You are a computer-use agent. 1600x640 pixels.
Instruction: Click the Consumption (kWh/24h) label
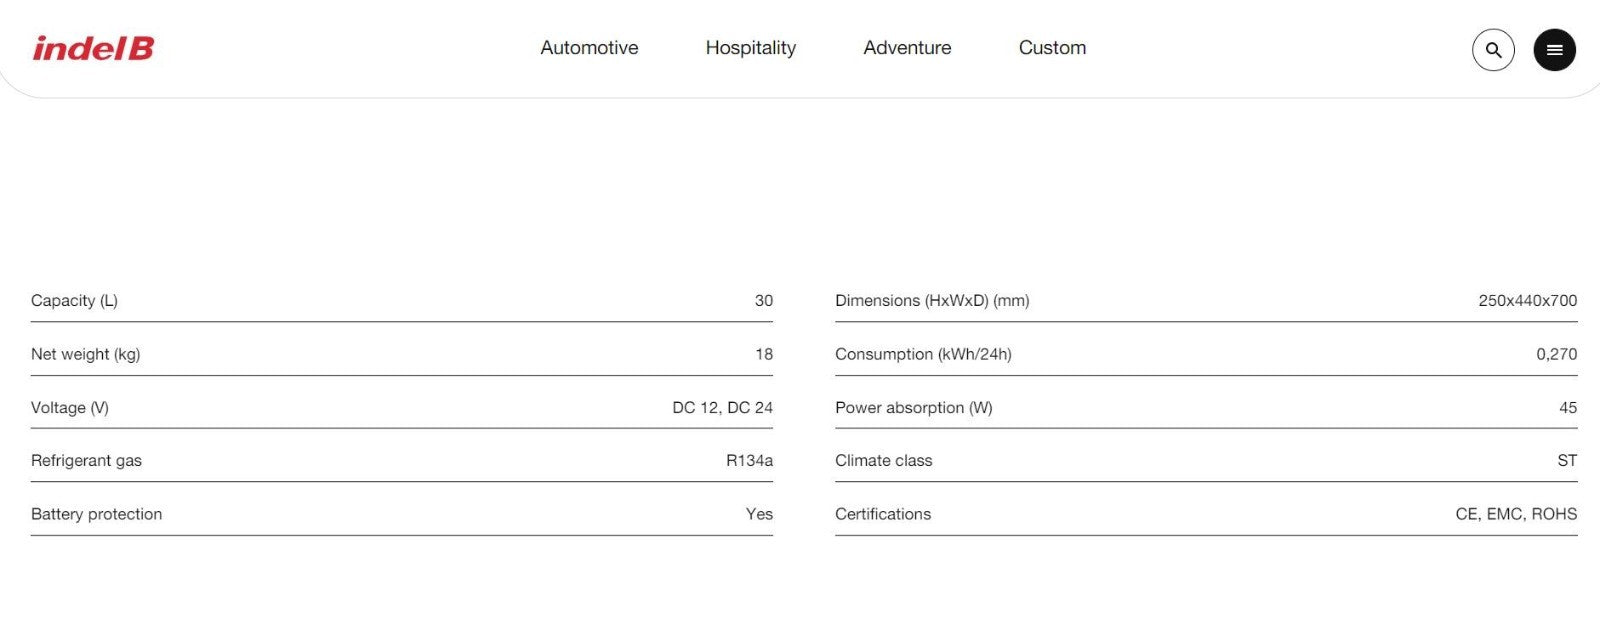click(923, 354)
